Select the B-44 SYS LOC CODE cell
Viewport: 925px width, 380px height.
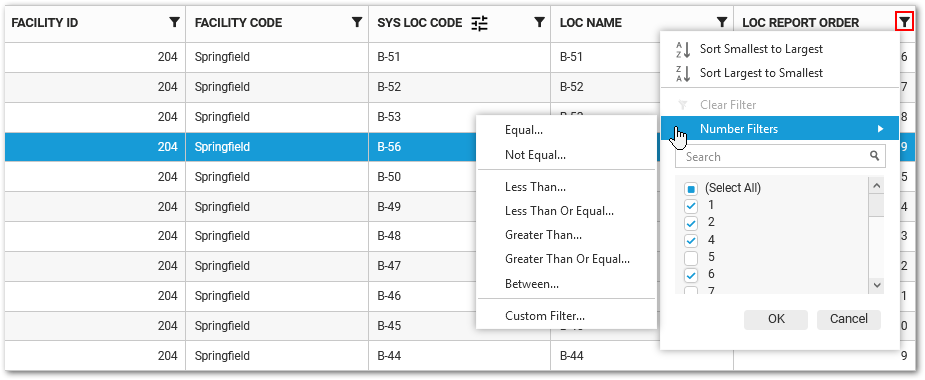click(460, 356)
